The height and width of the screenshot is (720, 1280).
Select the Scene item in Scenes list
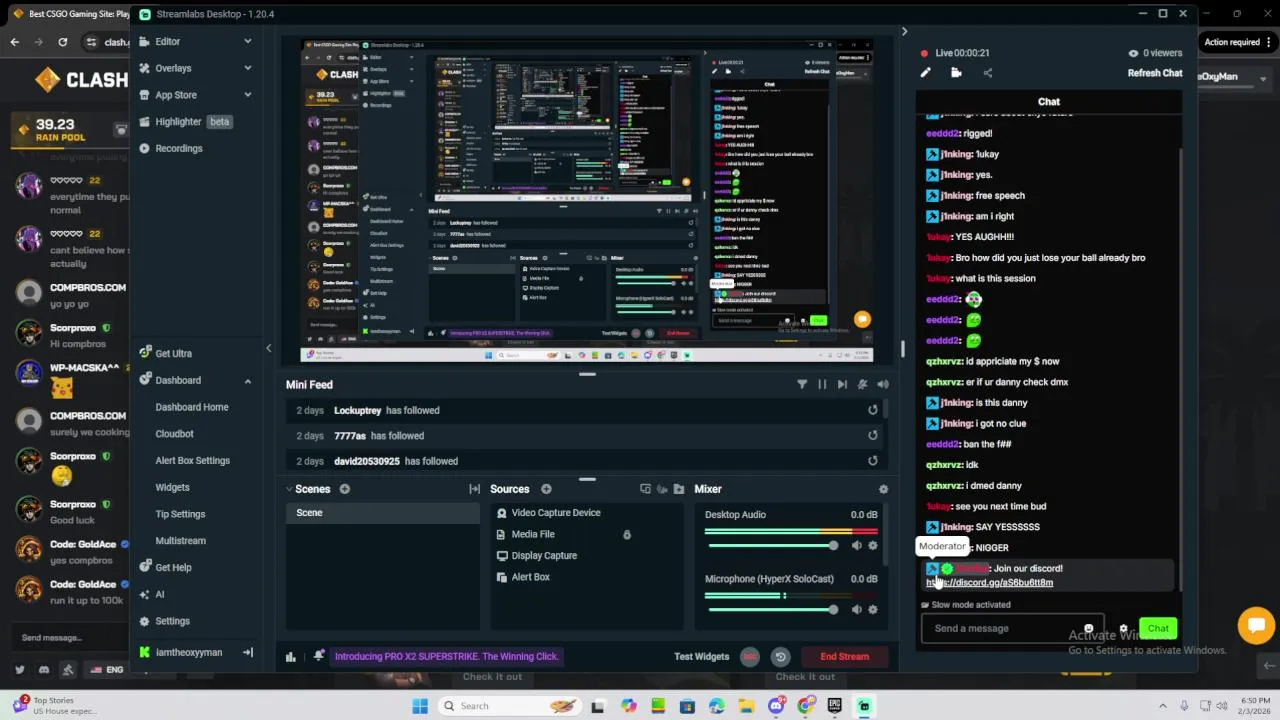point(383,513)
